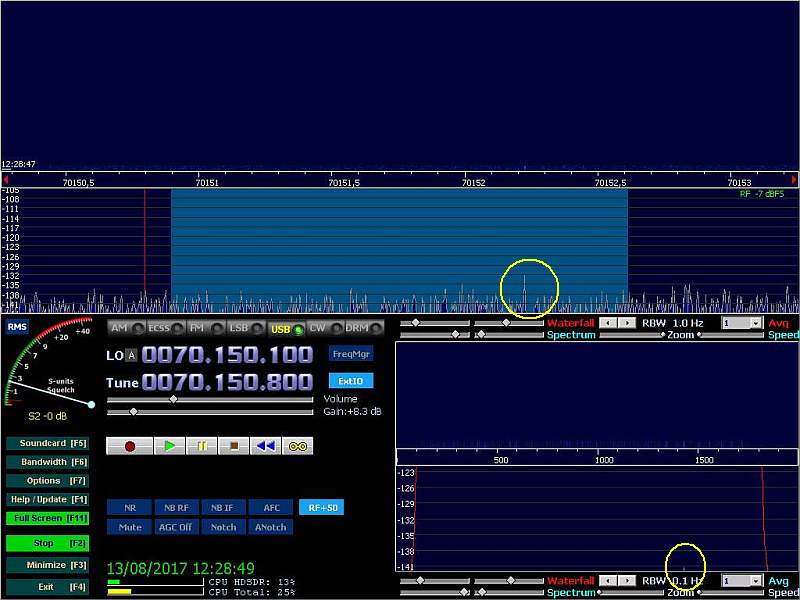The height and width of the screenshot is (600, 800).
Task: Pause playback with the yellow pause icon
Action: coord(202,446)
